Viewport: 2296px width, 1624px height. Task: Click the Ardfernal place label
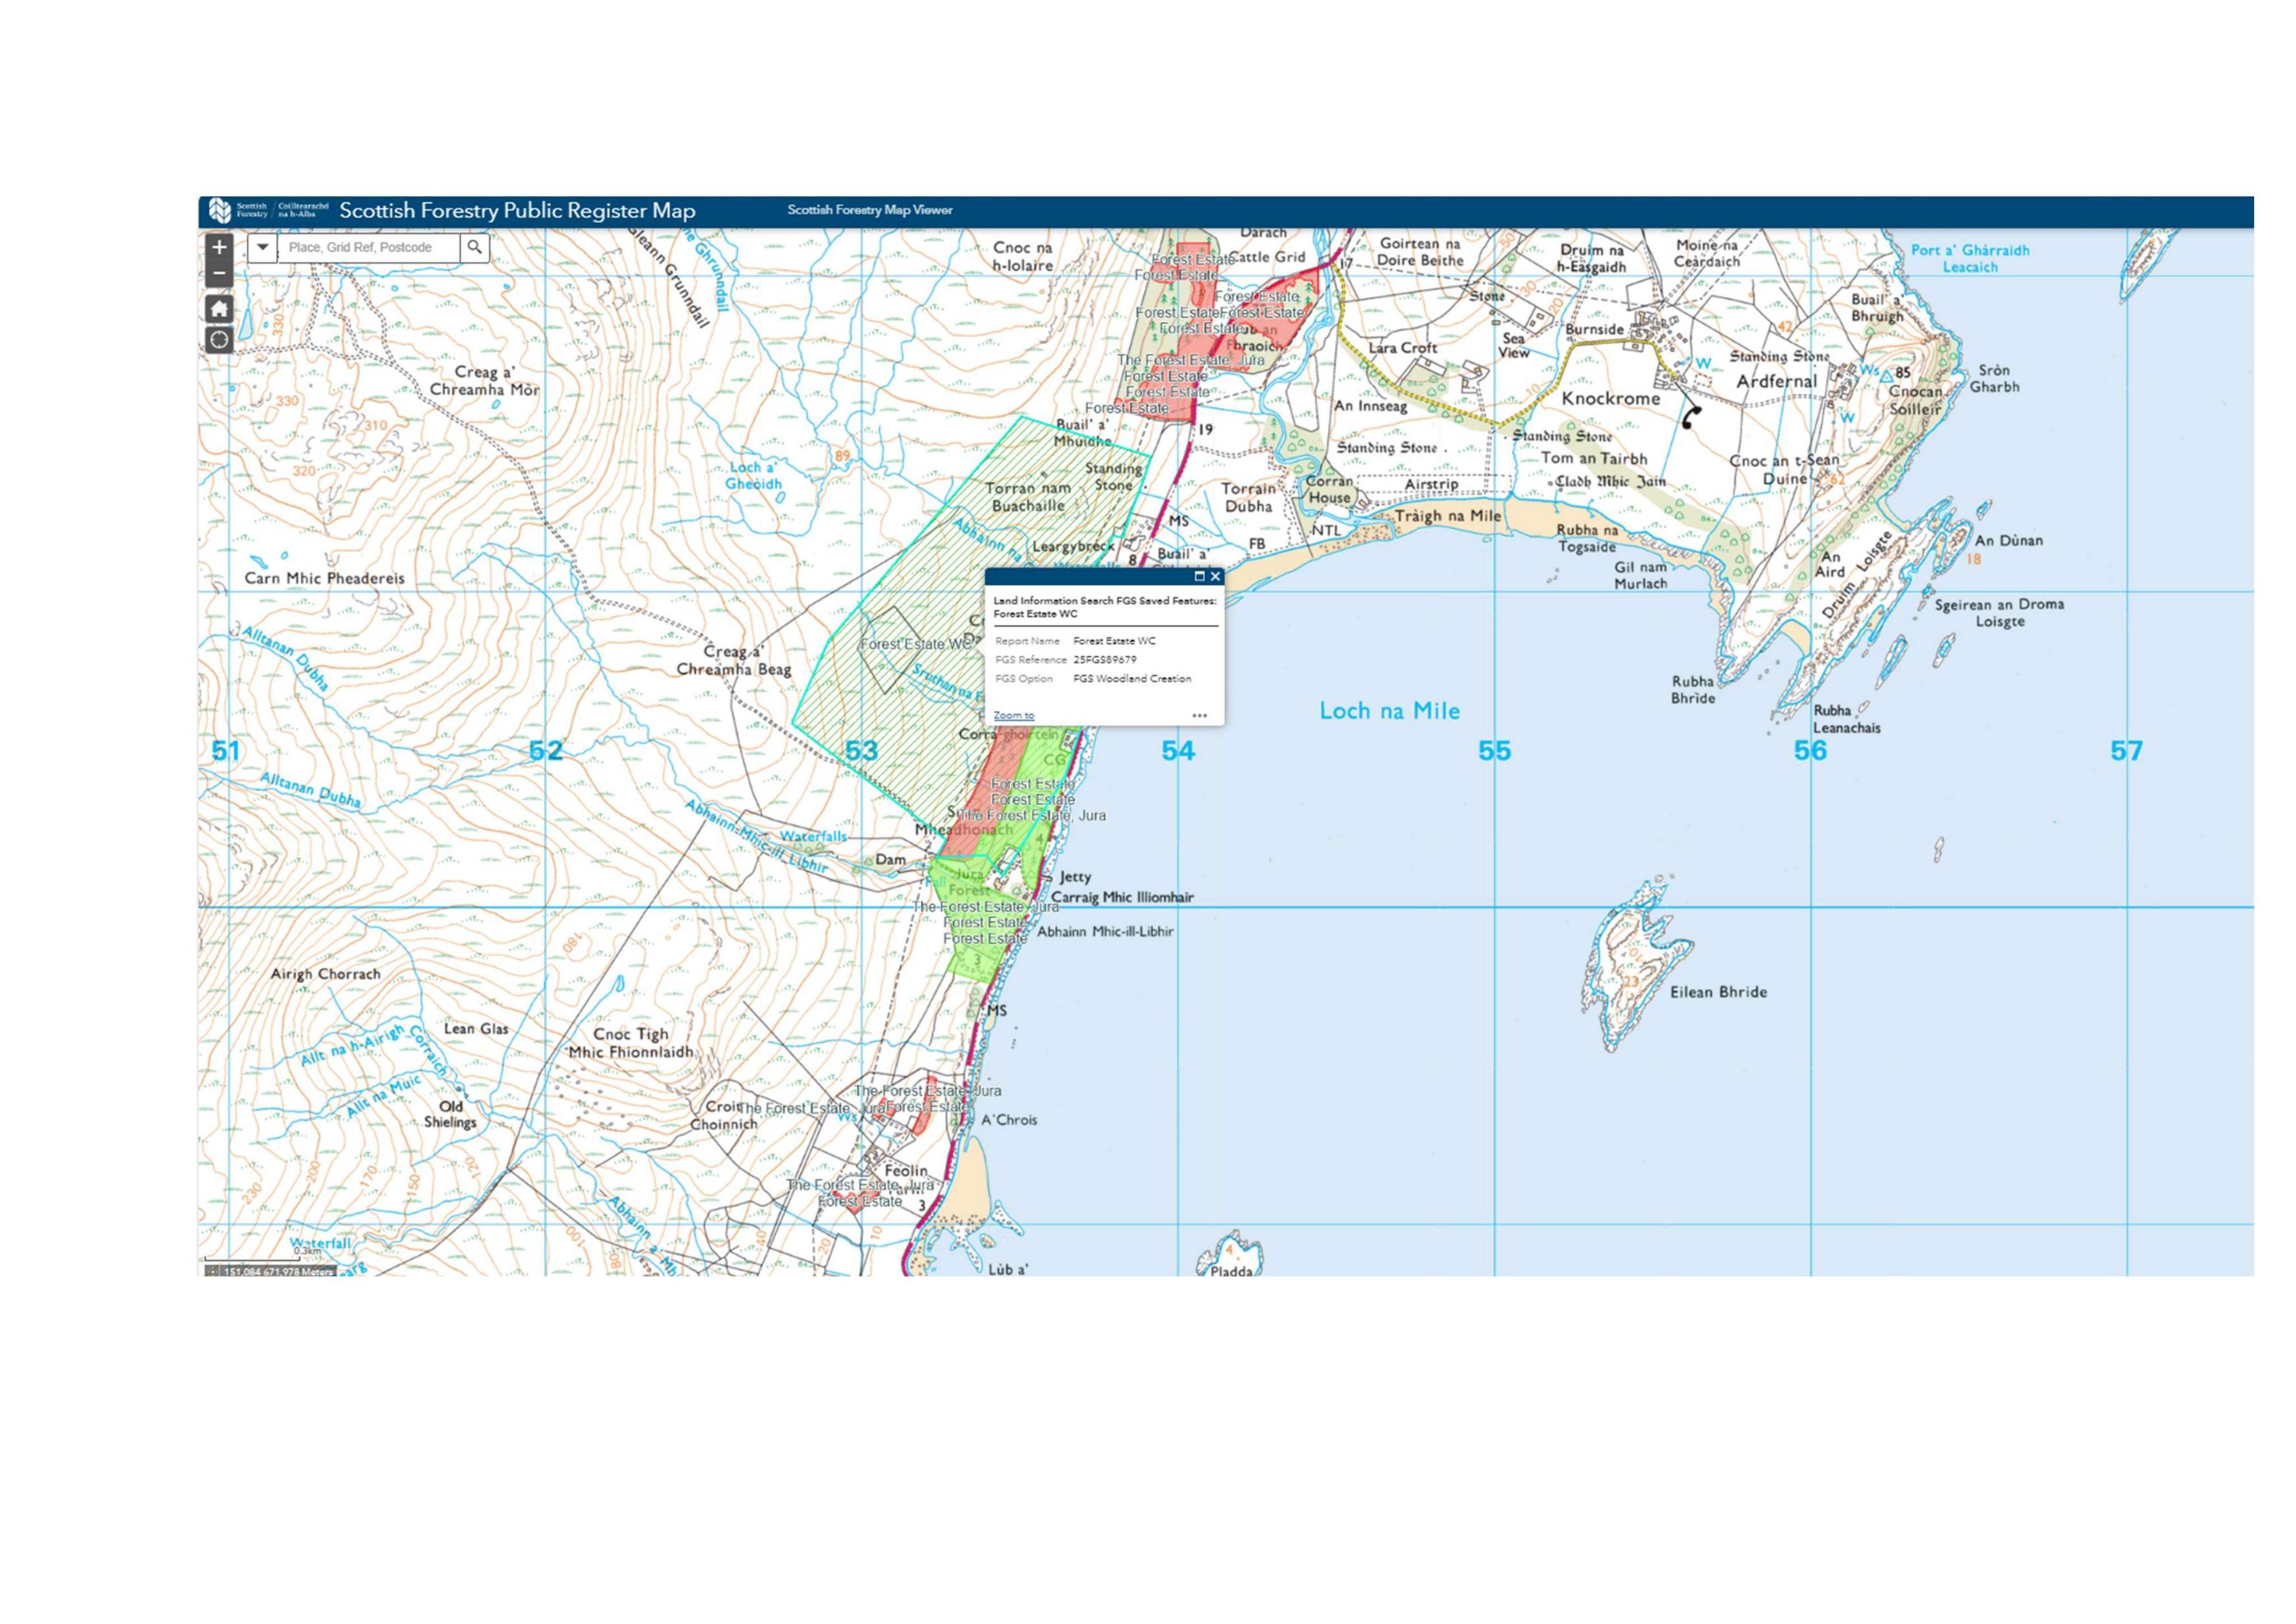point(1776,381)
